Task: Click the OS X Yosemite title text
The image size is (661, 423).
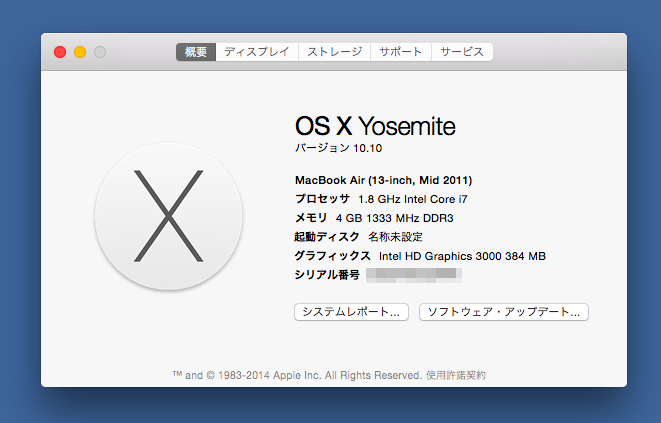Action: pyautogui.click(x=375, y=126)
